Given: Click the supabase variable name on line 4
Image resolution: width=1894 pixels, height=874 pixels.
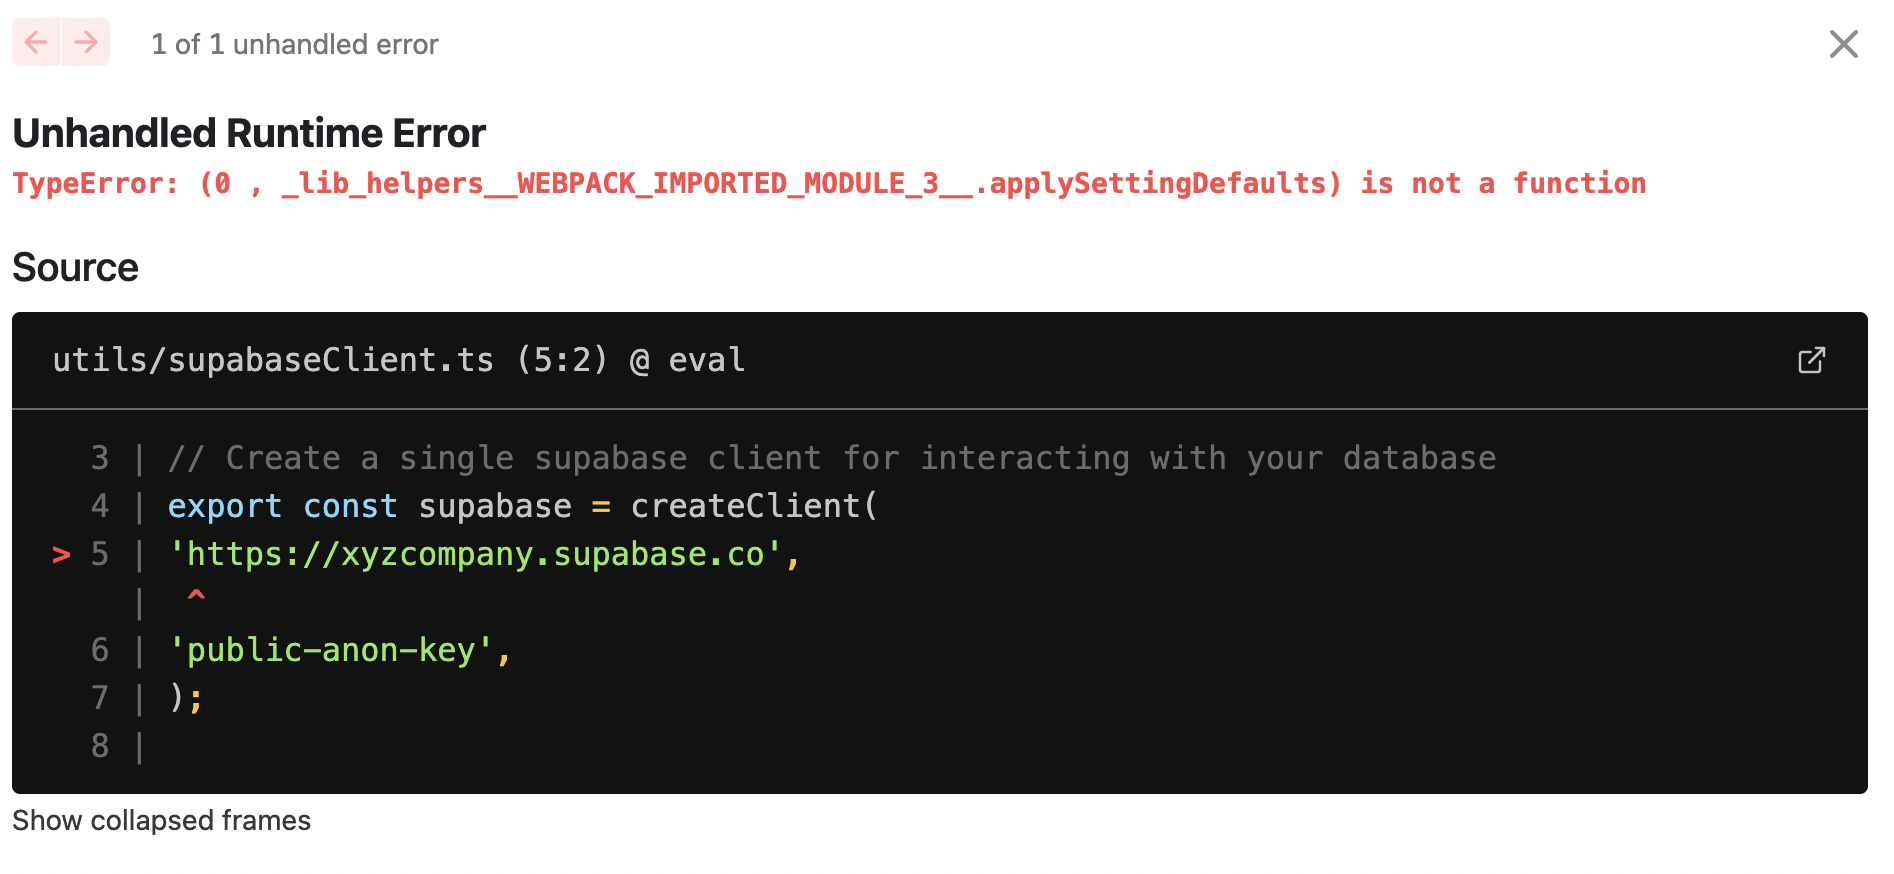Looking at the screenshot, I should [x=495, y=507].
